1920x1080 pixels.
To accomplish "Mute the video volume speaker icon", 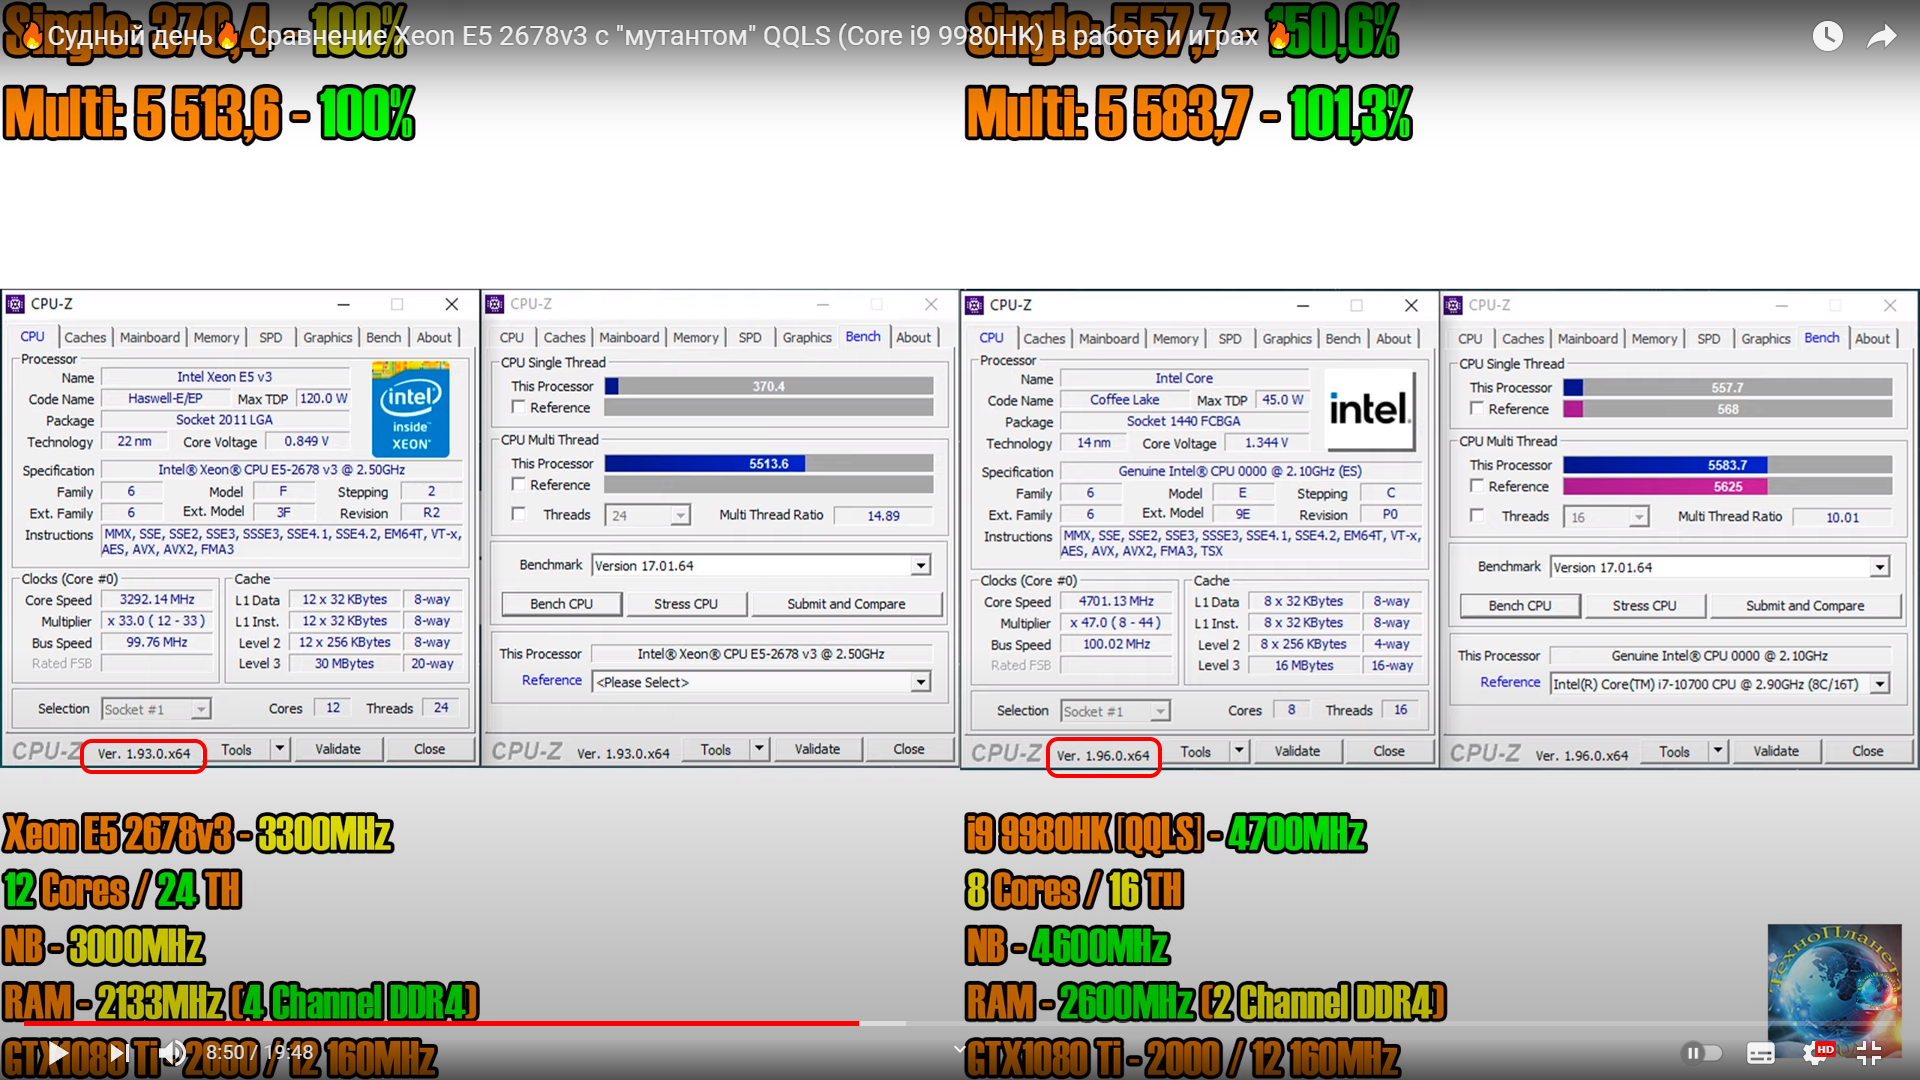I will pyautogui.click(x=172, y=1052).
